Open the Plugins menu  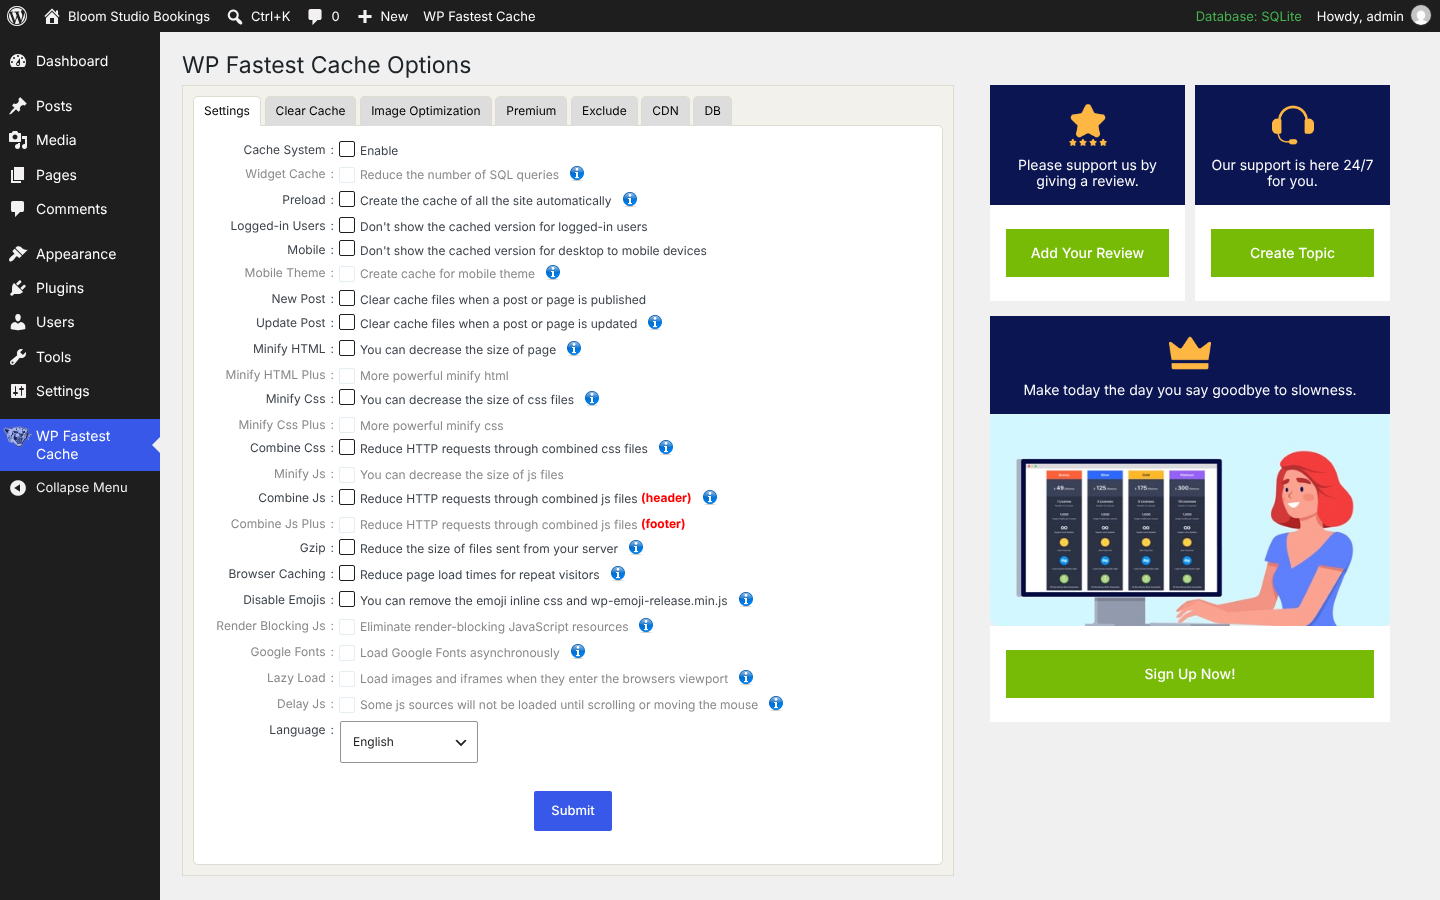click(80, 288)
